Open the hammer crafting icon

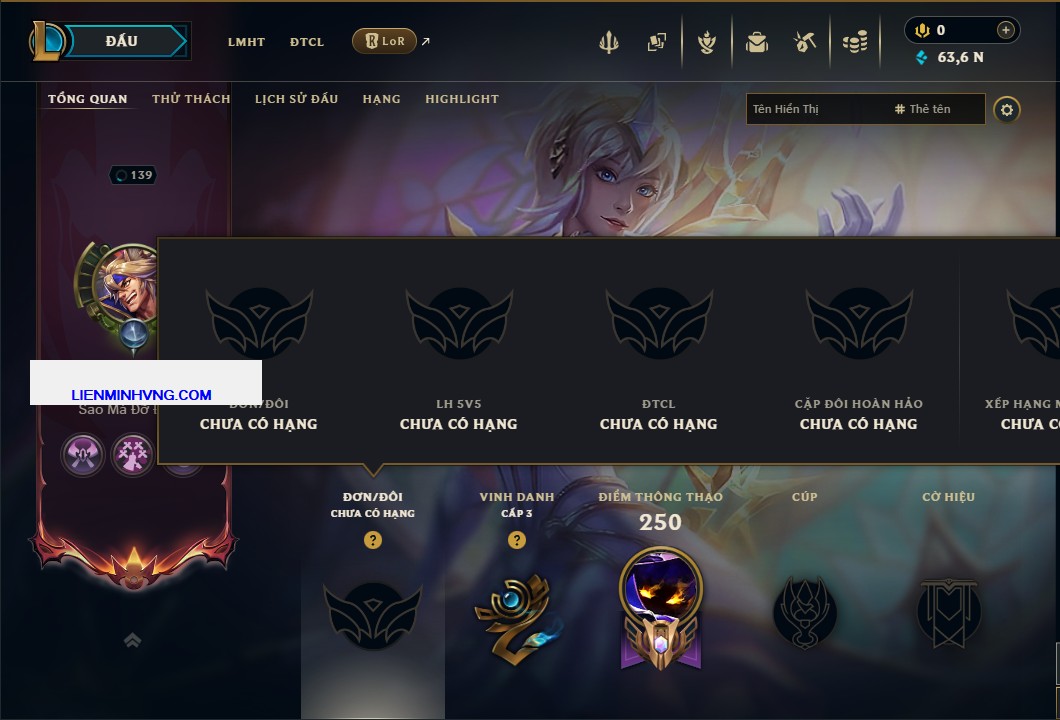(804, 42)
